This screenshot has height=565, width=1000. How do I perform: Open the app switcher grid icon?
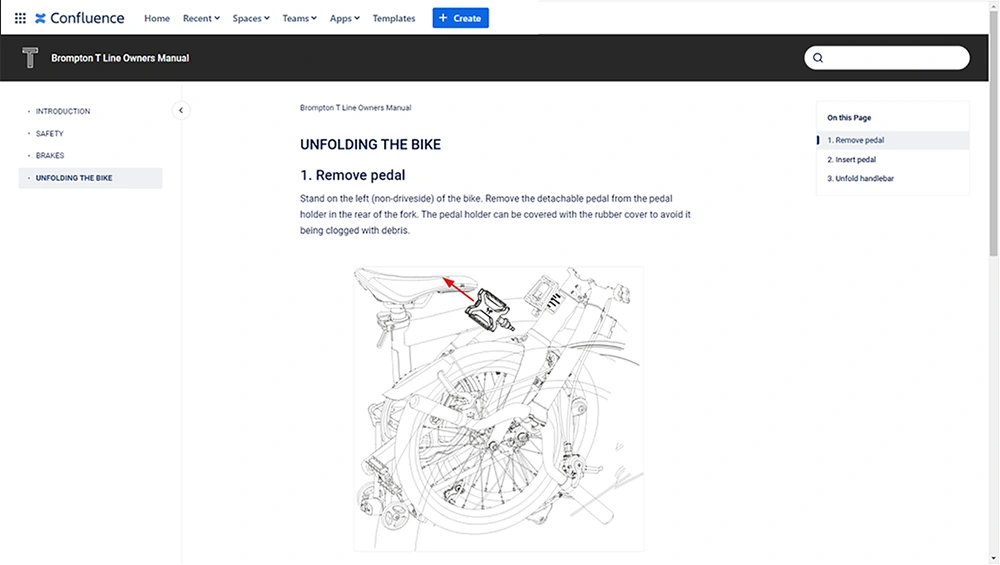pos(20,18)
